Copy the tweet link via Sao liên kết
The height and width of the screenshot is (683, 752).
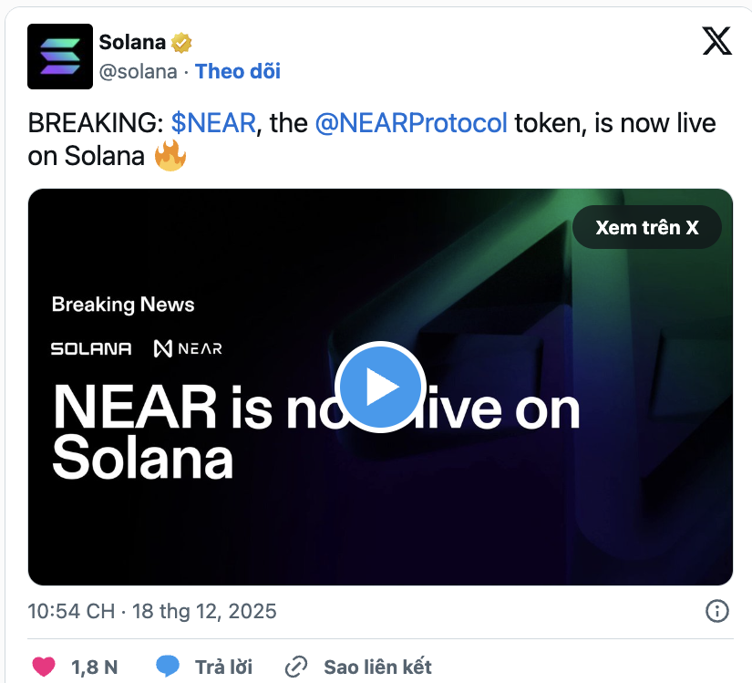tap(377, 667)
